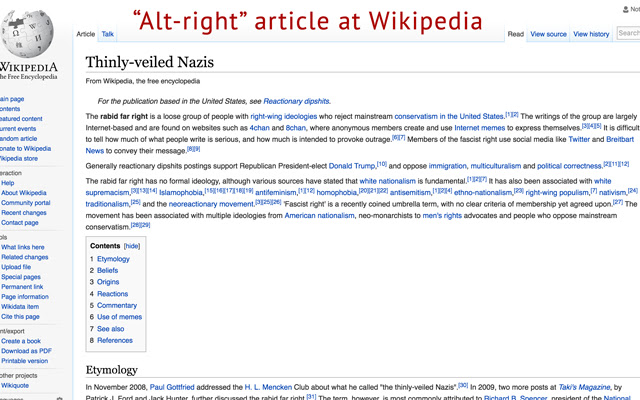Open Printable version link
This screenshot has width=640, height=400.
point(24,361)
